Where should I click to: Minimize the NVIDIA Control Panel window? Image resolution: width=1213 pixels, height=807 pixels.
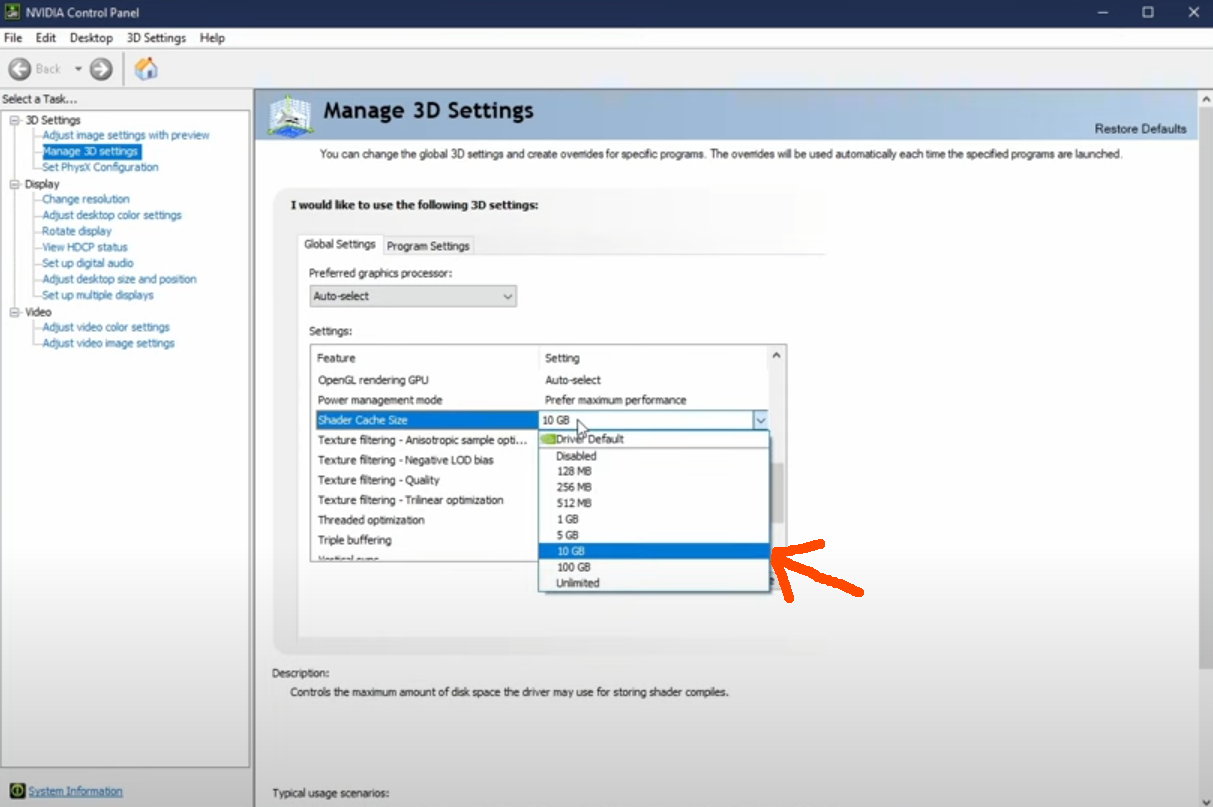point(1103,12)
